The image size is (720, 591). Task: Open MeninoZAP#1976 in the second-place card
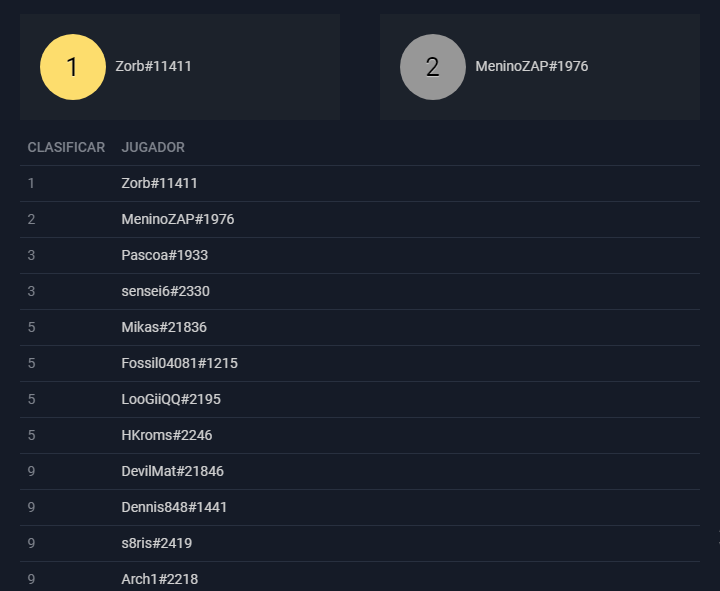pyautogui.click(x=532, y=66)
